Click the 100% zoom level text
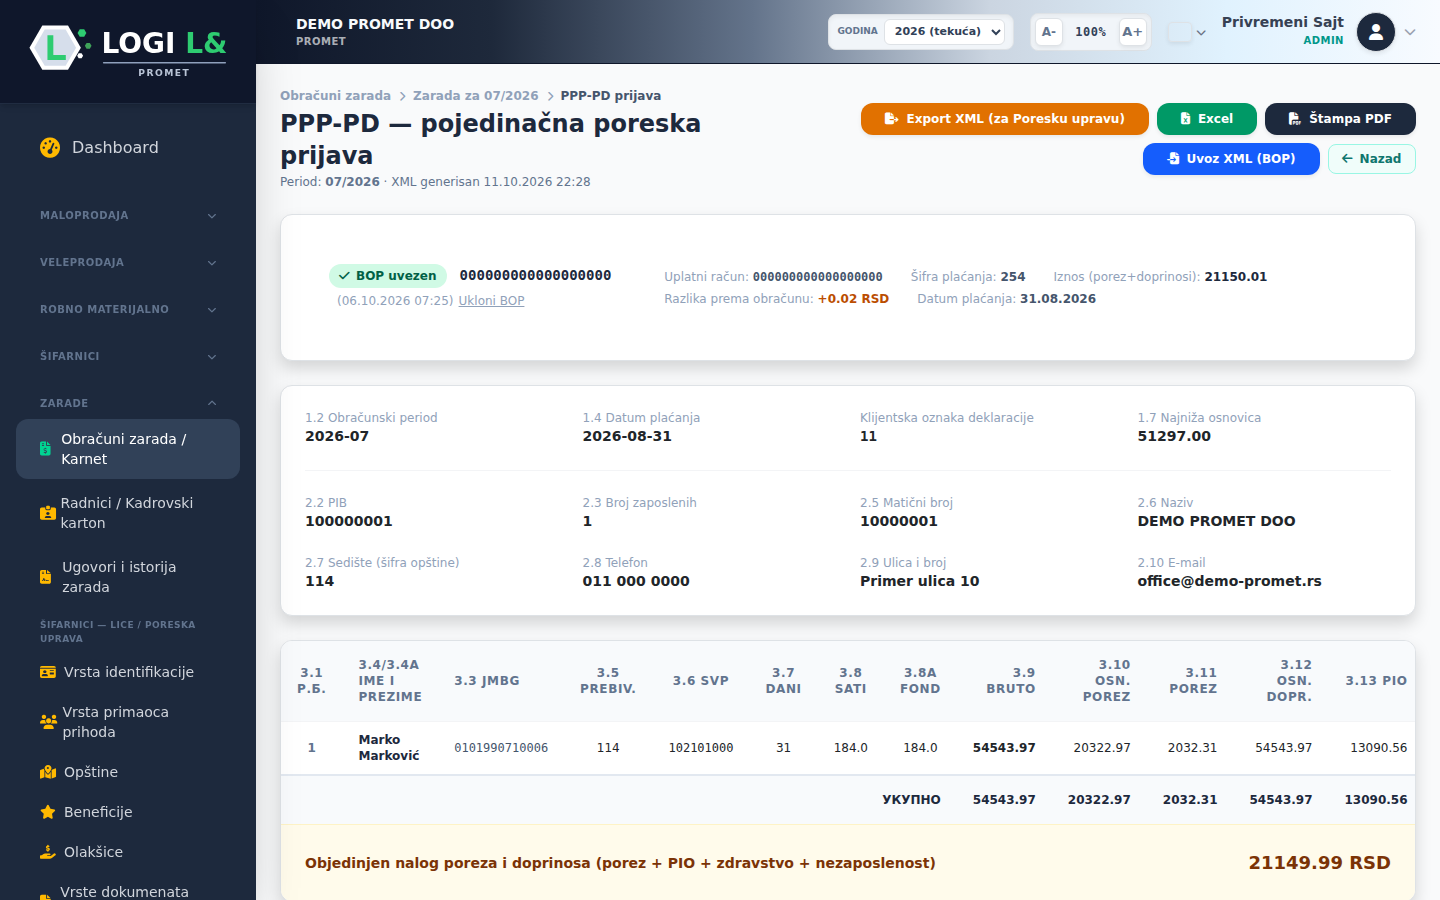The image size is (1440, 900). click(x=1090, y=32)
